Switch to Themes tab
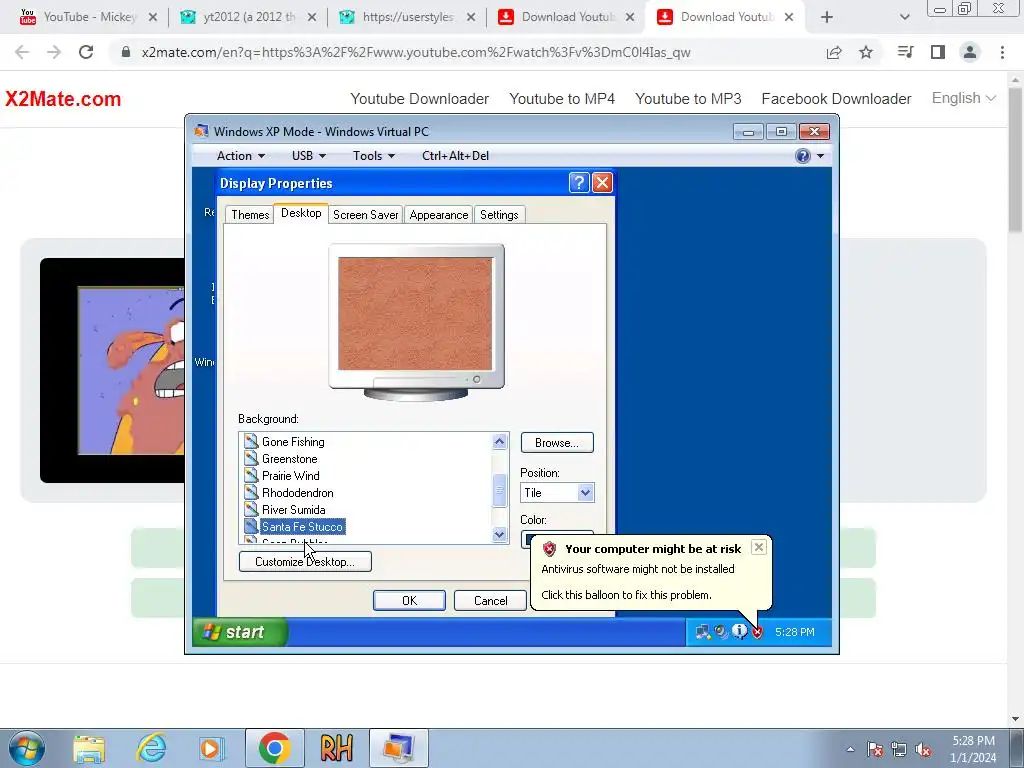Image resolution: width=1024 pixels, height=768 pixels. click(x=250, y=215)
